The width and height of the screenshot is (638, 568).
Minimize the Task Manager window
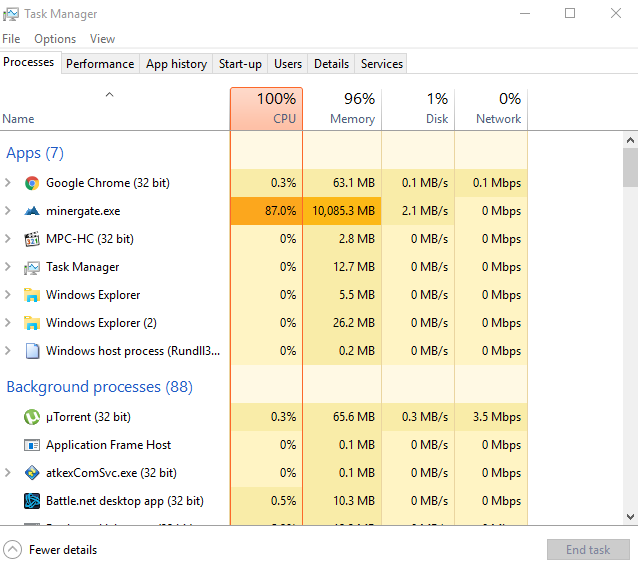click(x=525, y=13)
